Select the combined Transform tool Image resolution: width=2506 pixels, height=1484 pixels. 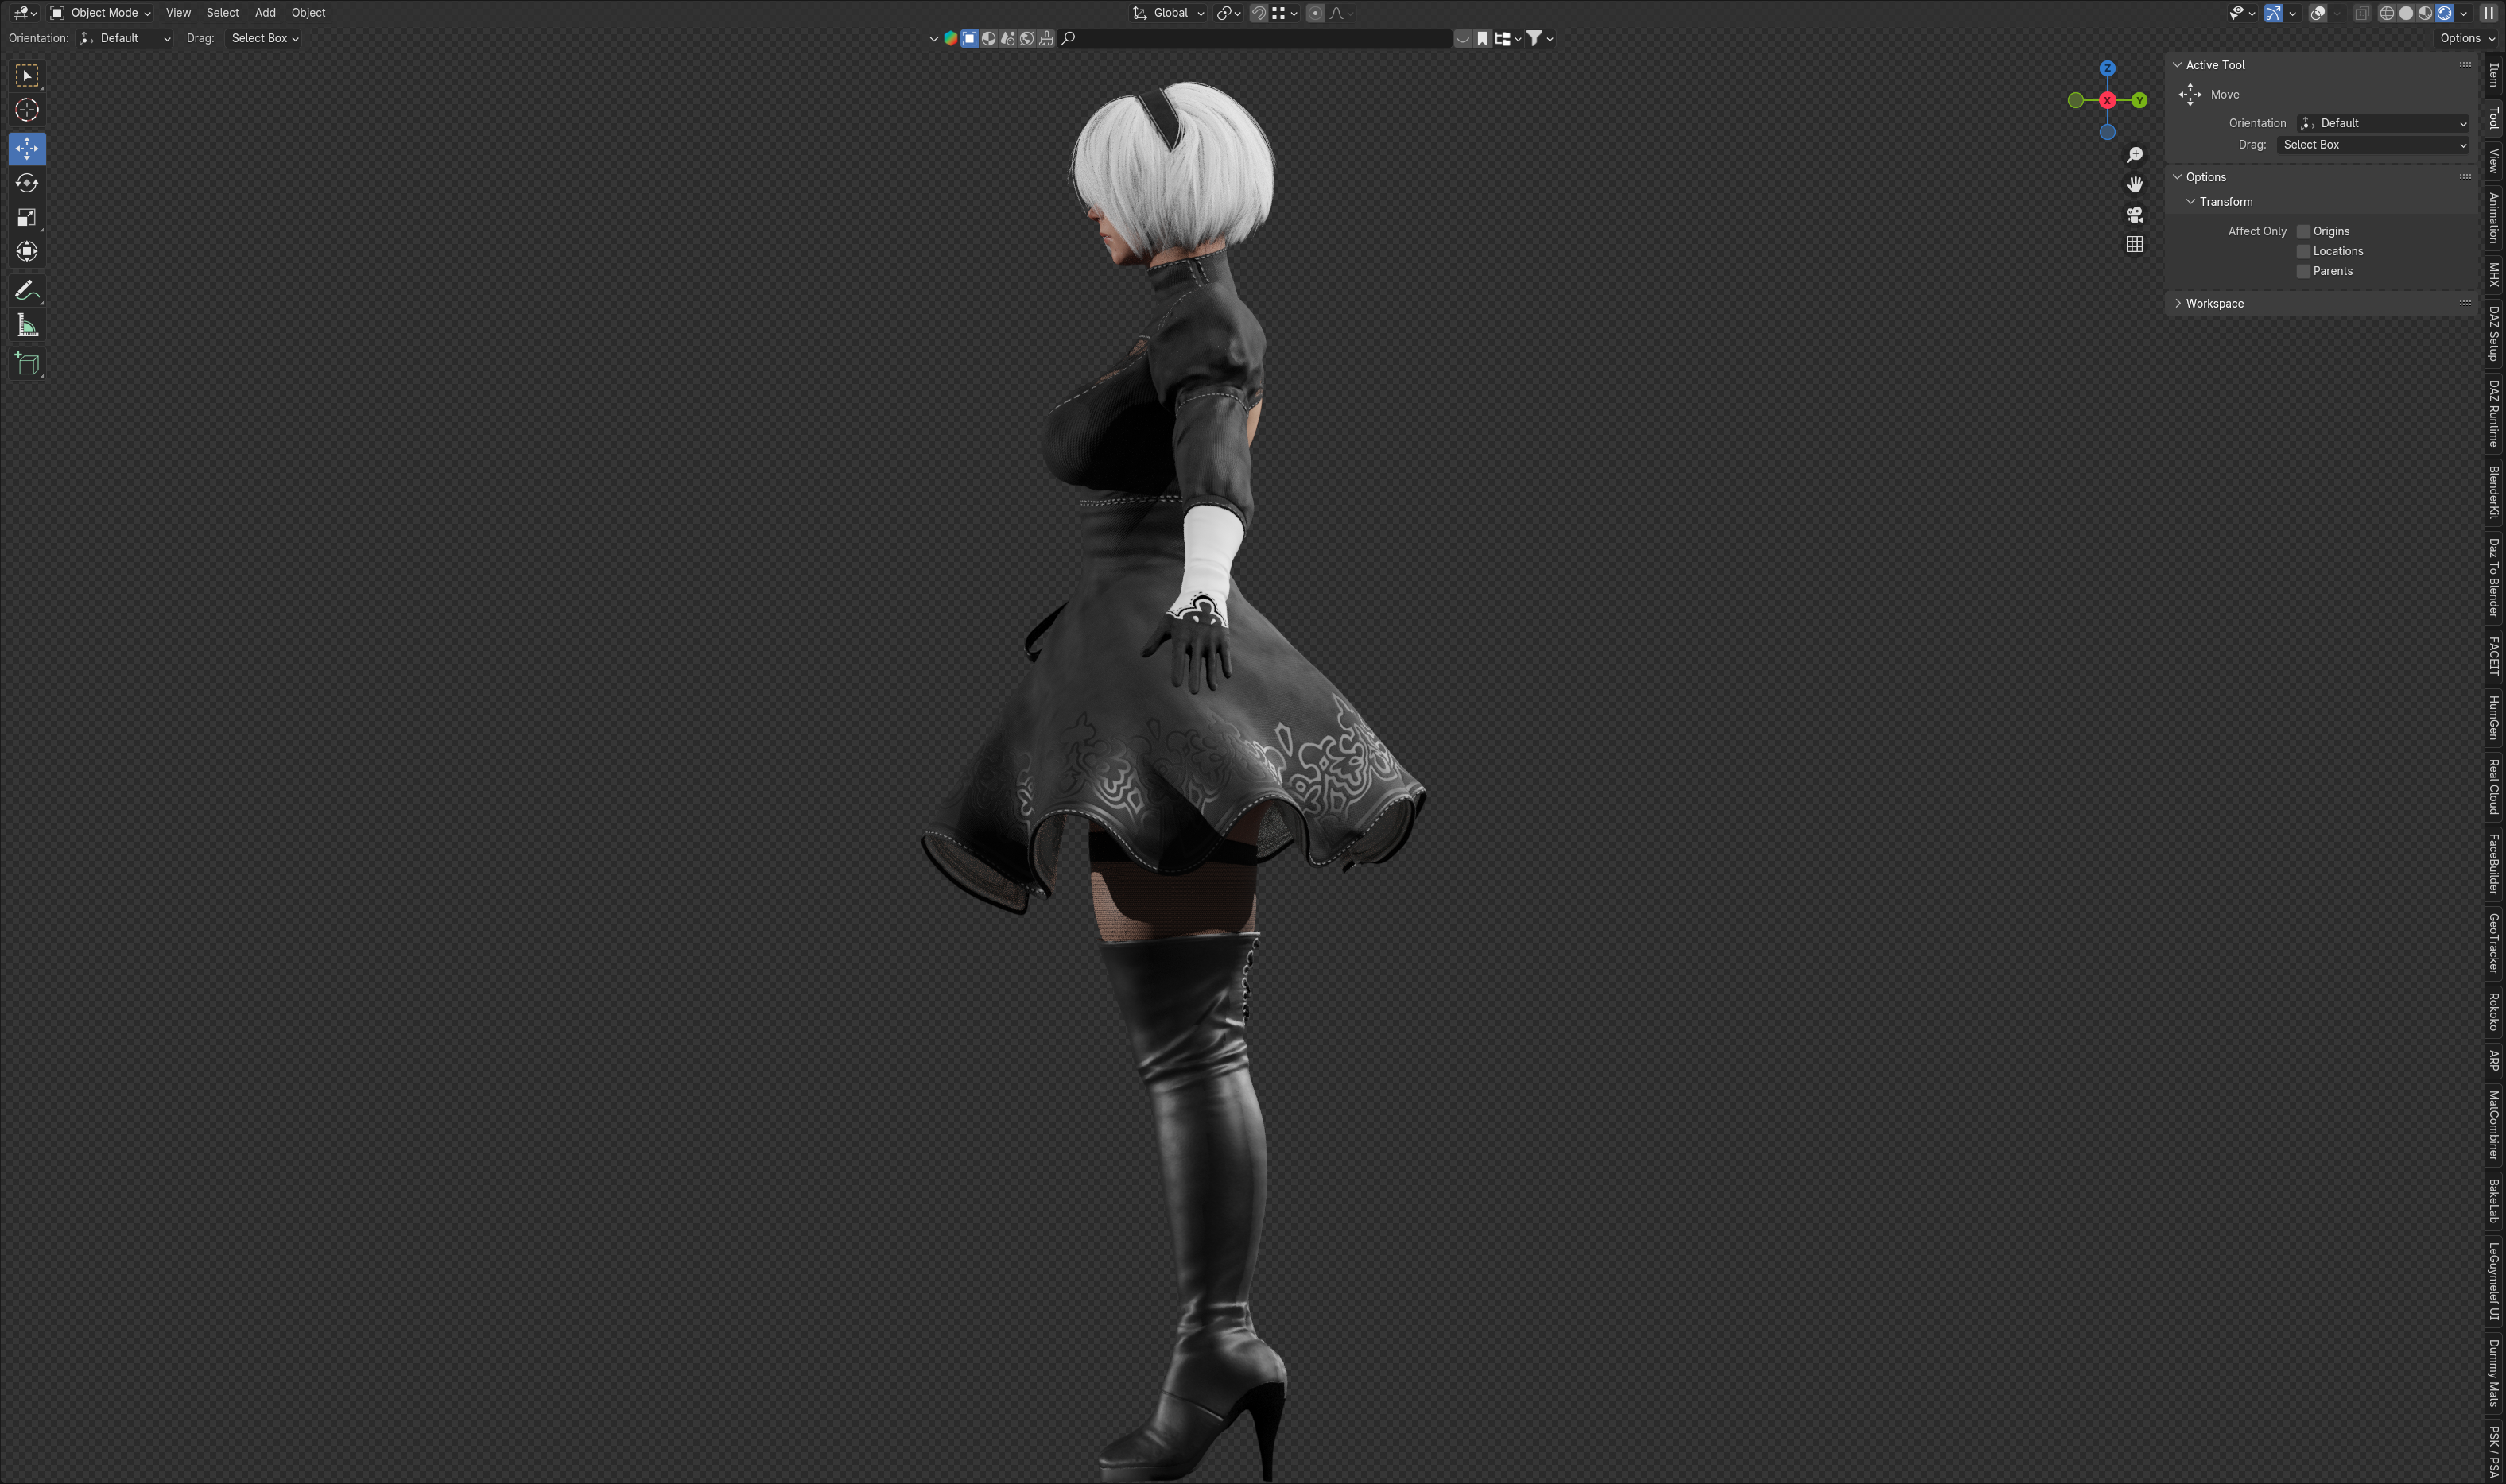tap(27, 251)
